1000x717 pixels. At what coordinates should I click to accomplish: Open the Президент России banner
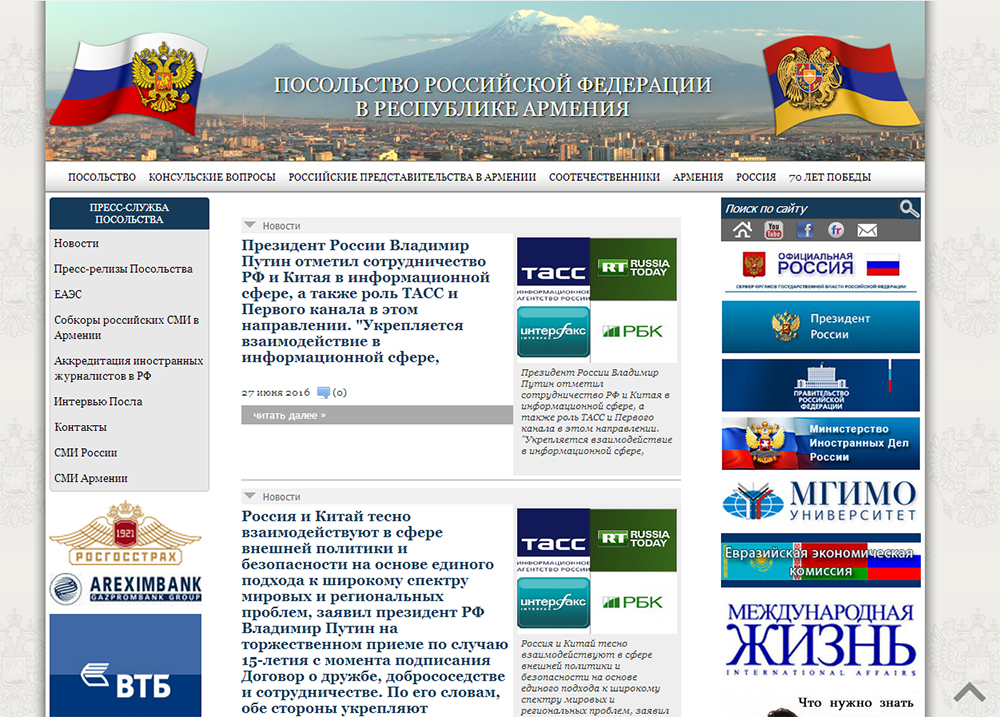point(820,327)
